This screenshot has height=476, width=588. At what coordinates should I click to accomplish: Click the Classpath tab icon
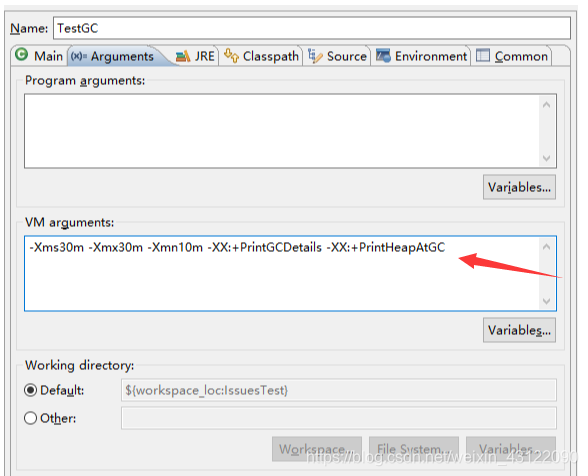pyautogui.click(x=231, y=56)
